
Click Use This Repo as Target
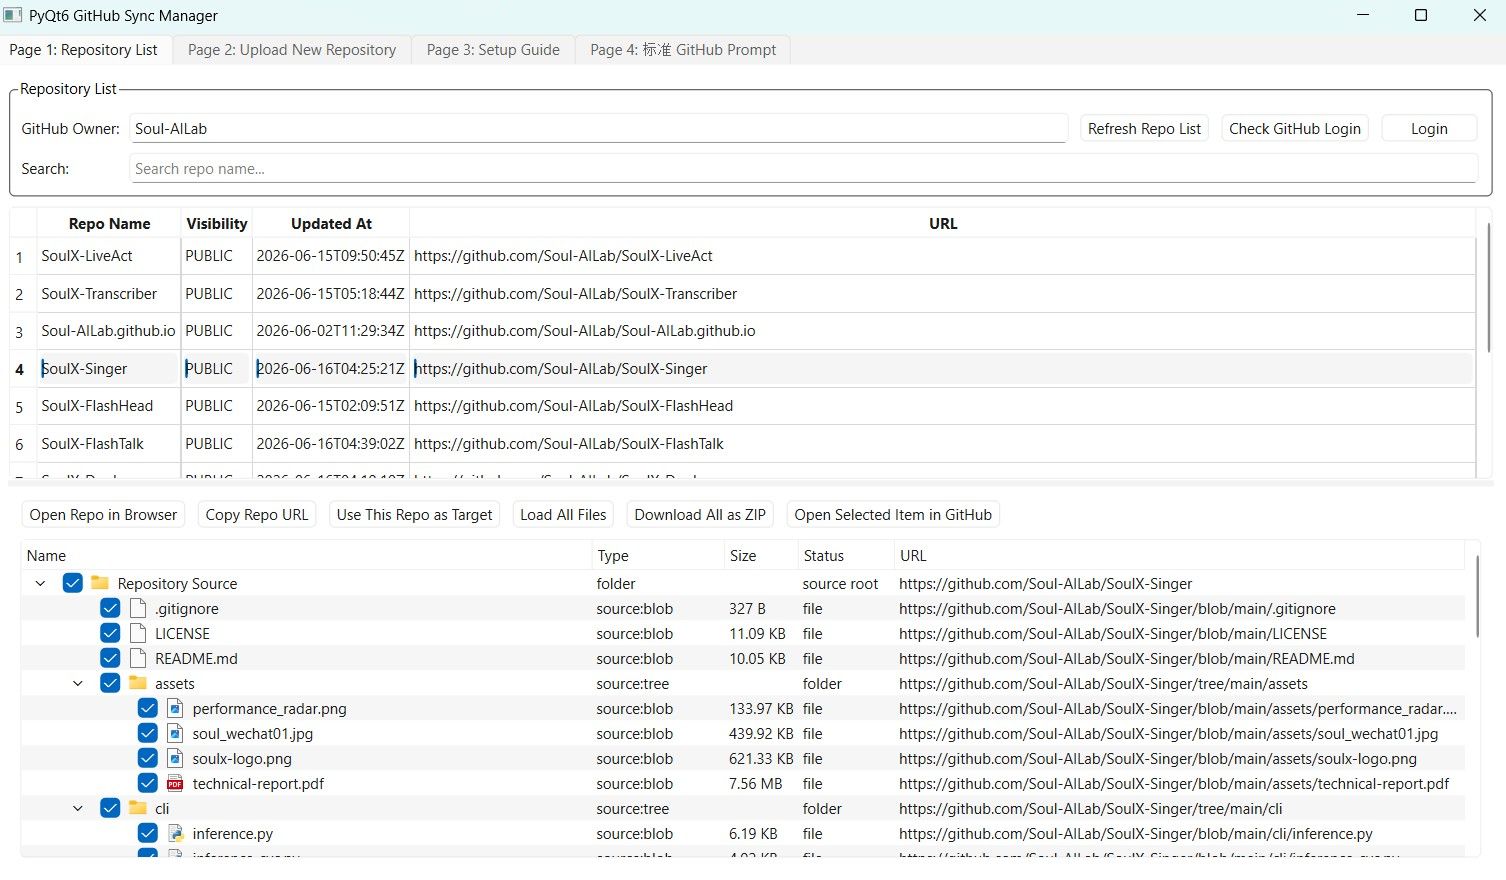[415, 514]
